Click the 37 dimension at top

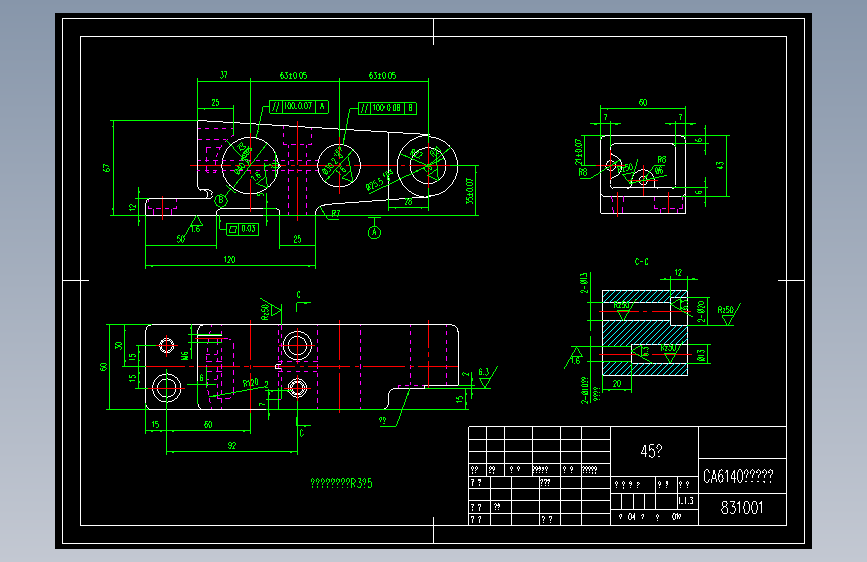pyautogui.click(x=223, y=75)
